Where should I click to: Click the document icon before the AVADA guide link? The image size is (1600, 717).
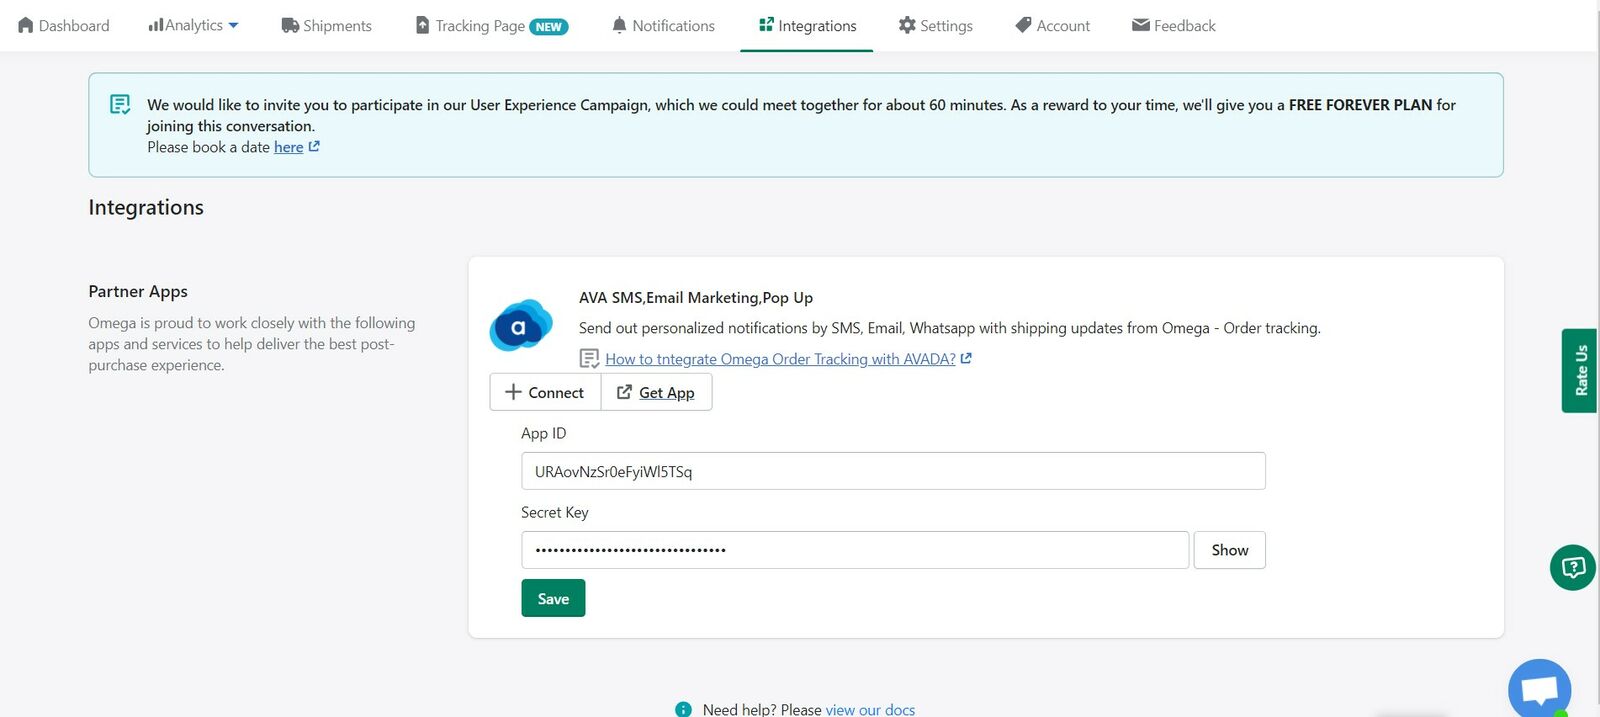(x=589, y=359)
